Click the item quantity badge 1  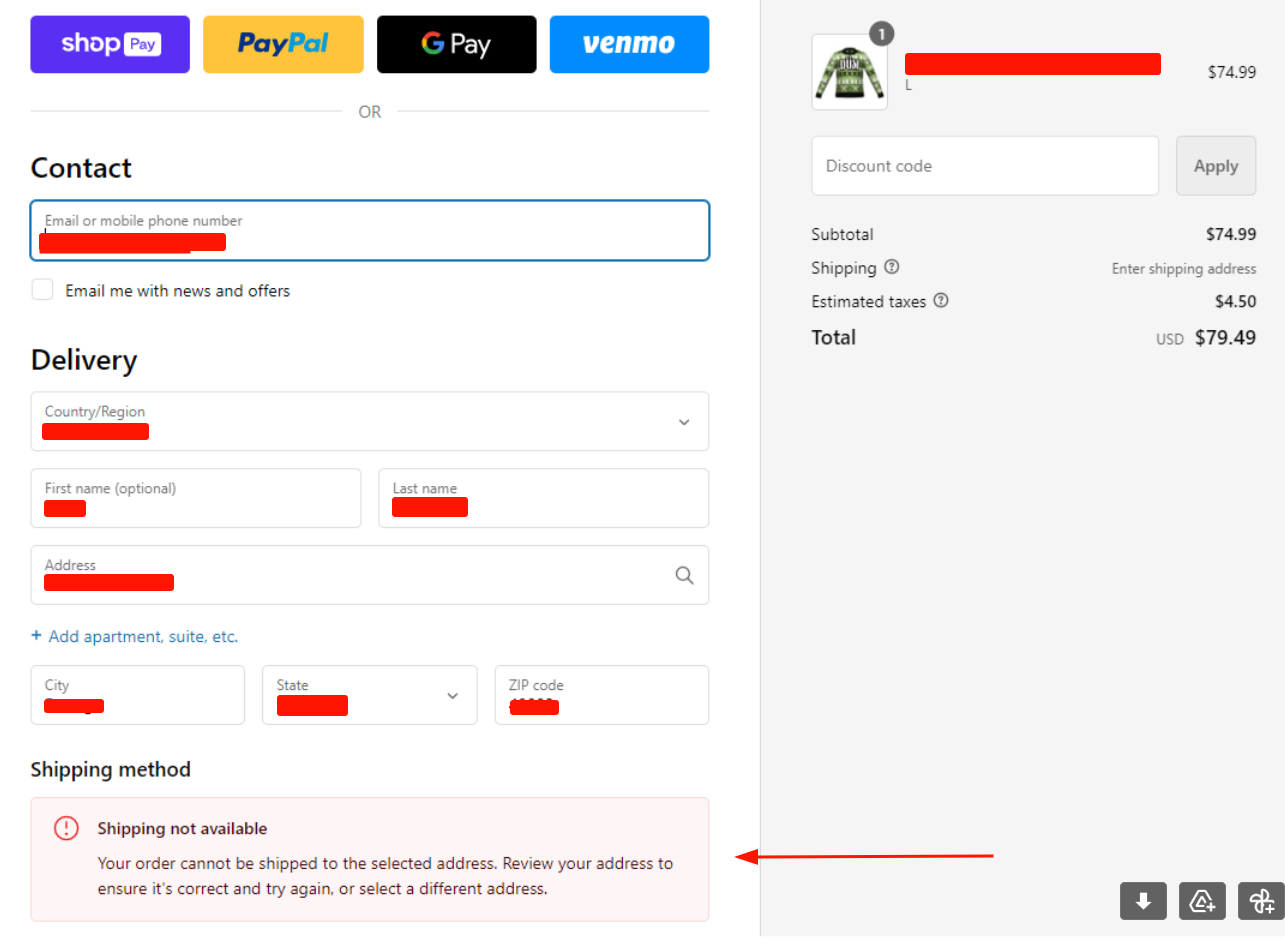(881, 35)
